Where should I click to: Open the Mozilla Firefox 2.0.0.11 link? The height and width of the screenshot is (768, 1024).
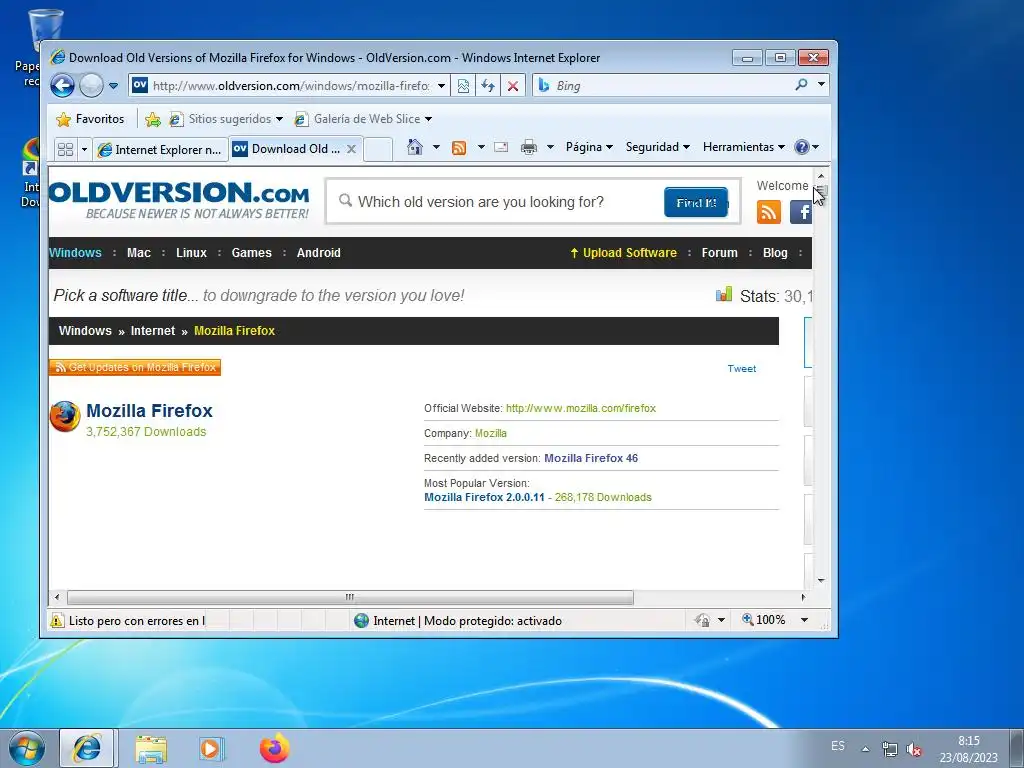(x=484, y=497)
